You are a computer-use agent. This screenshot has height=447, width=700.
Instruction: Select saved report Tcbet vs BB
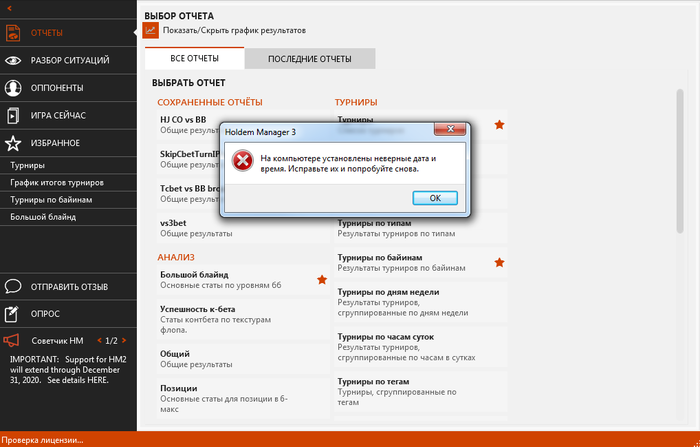(189, 194)
